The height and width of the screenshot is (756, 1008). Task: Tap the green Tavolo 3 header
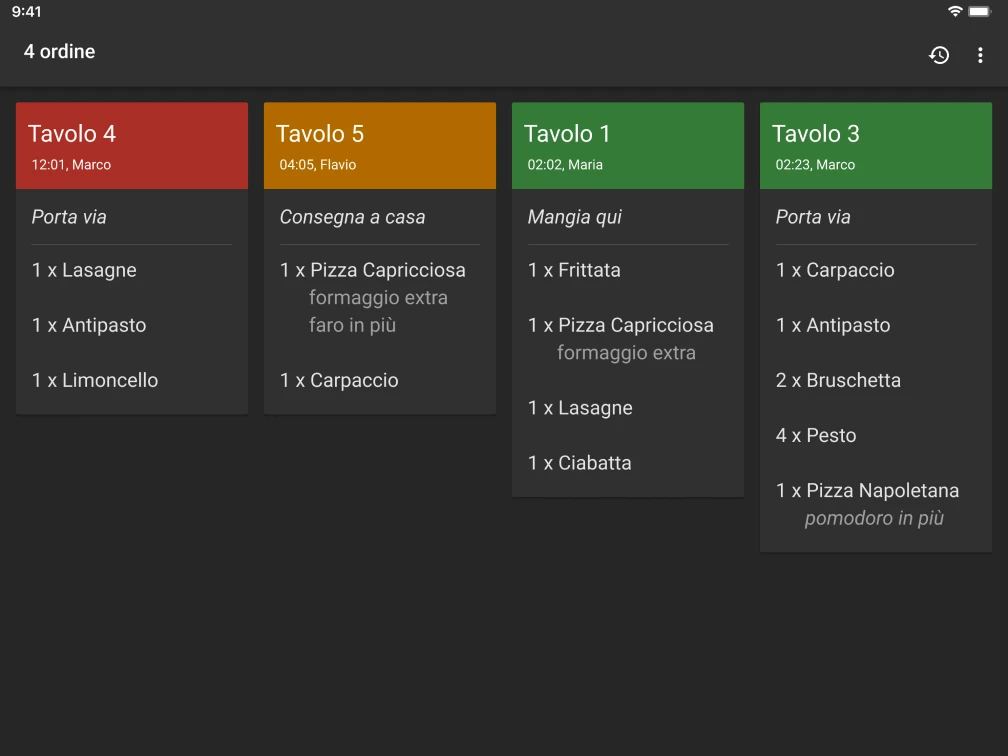(x=875, y=145)
